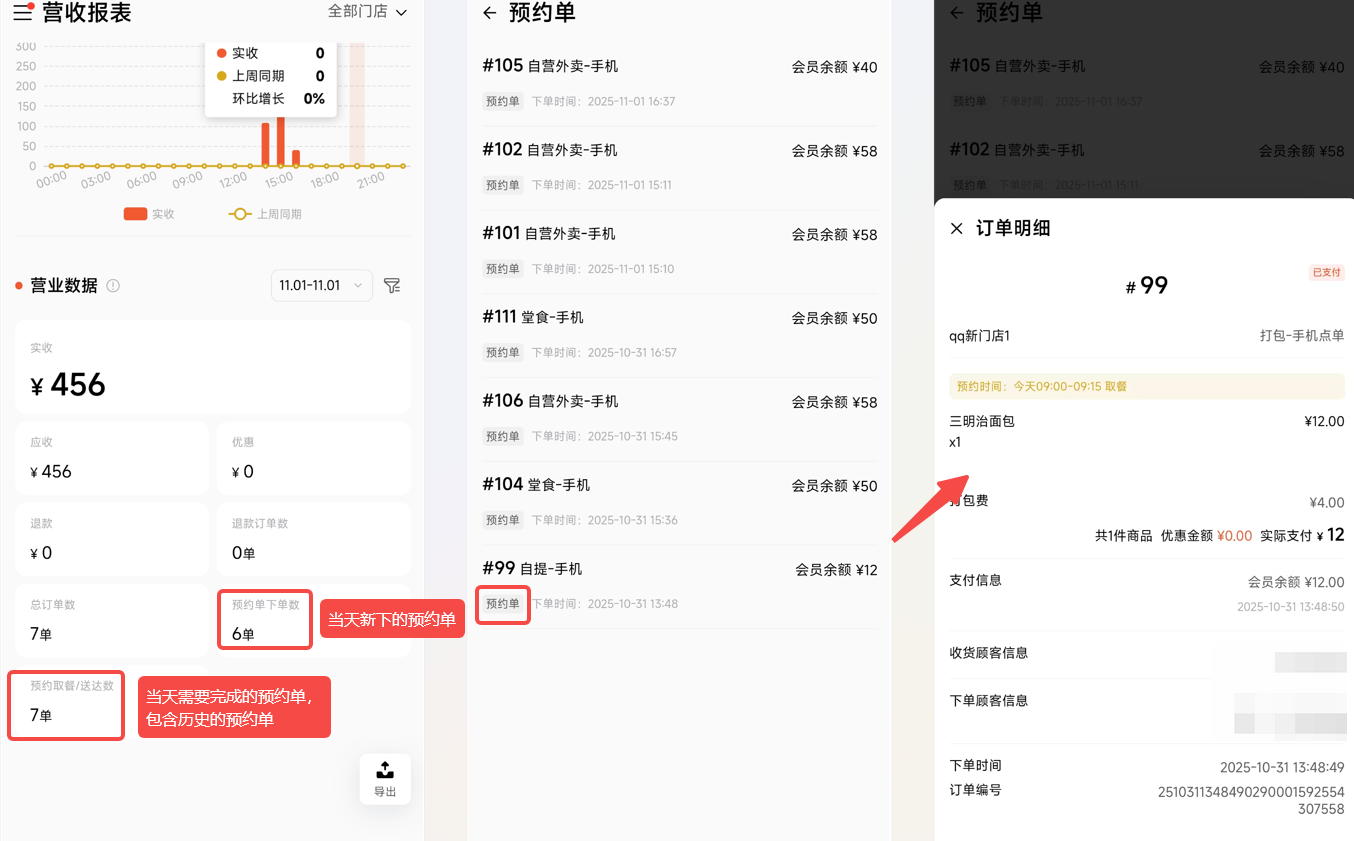Expand the 全部门店 store dropdown
The image size is (1354, 841).
tap(368, 12)
